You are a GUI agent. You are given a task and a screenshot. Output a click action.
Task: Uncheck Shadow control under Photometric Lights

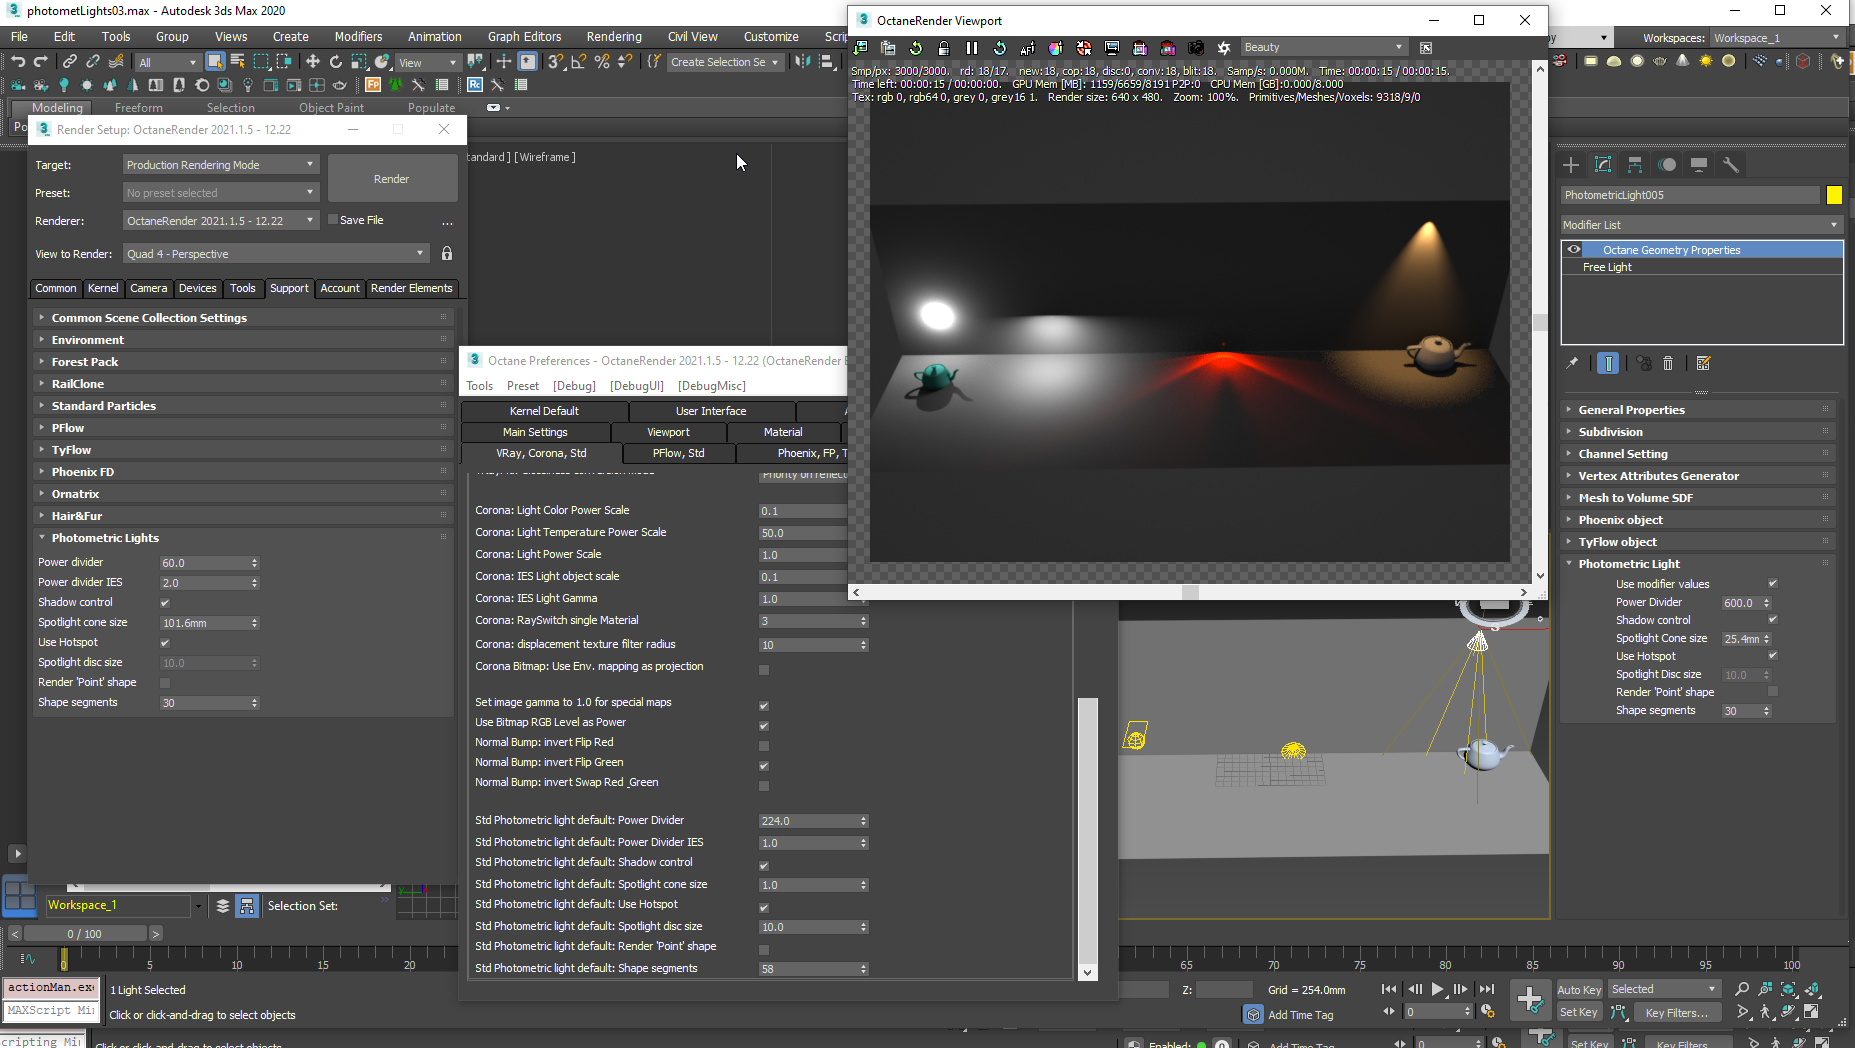(x=165, y=603)
